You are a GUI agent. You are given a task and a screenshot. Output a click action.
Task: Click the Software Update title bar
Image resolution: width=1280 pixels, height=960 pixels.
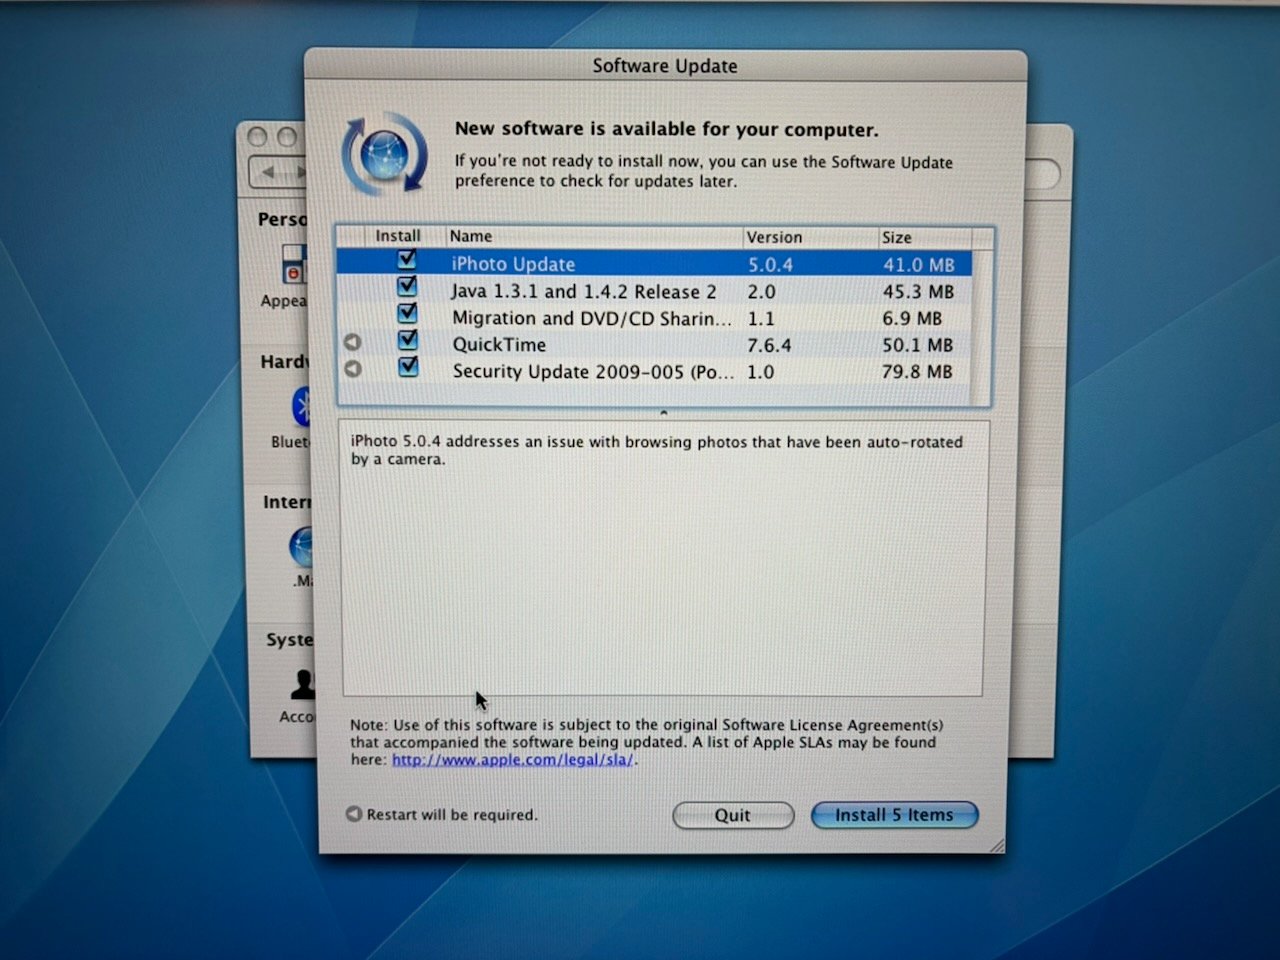(665, 66)
